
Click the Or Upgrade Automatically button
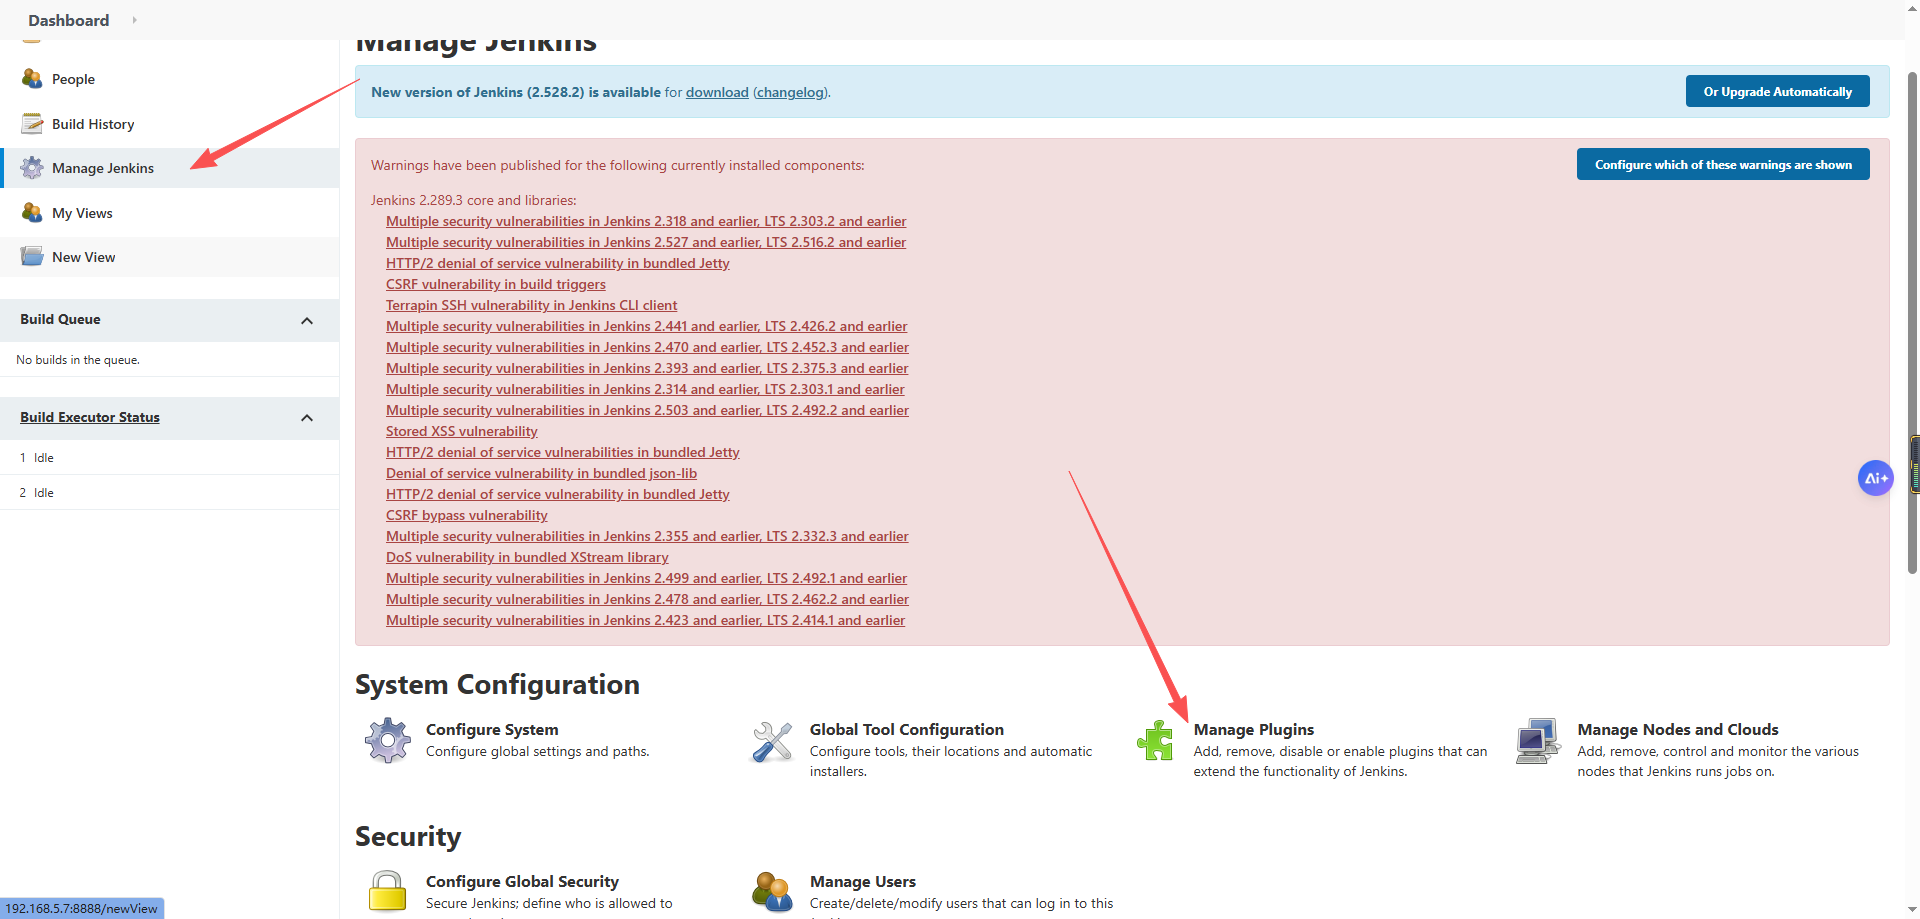tap(1778, 92)
